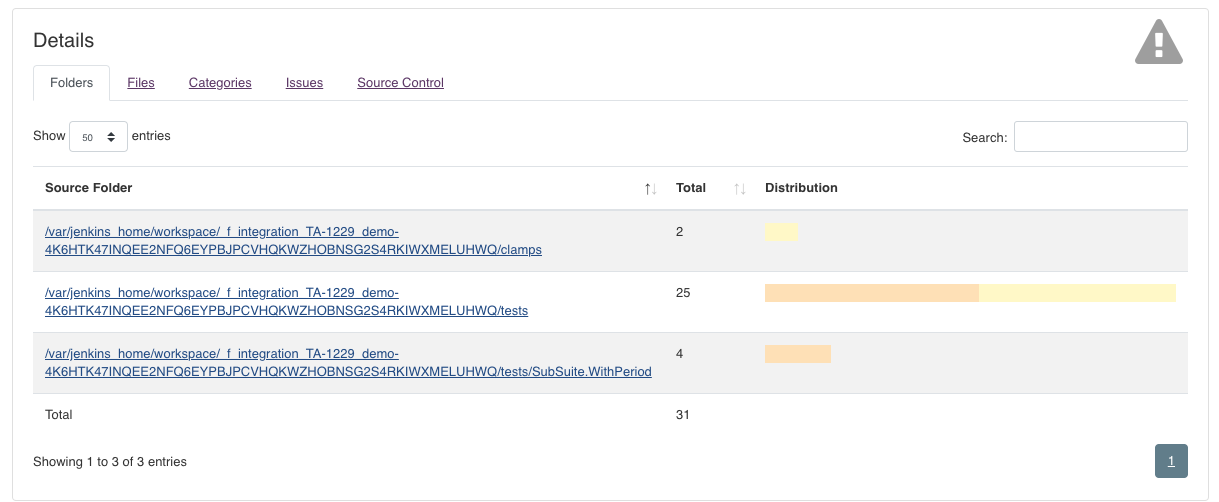
Task: Go to the Issues tab
Action: click(x=304, y=83)
